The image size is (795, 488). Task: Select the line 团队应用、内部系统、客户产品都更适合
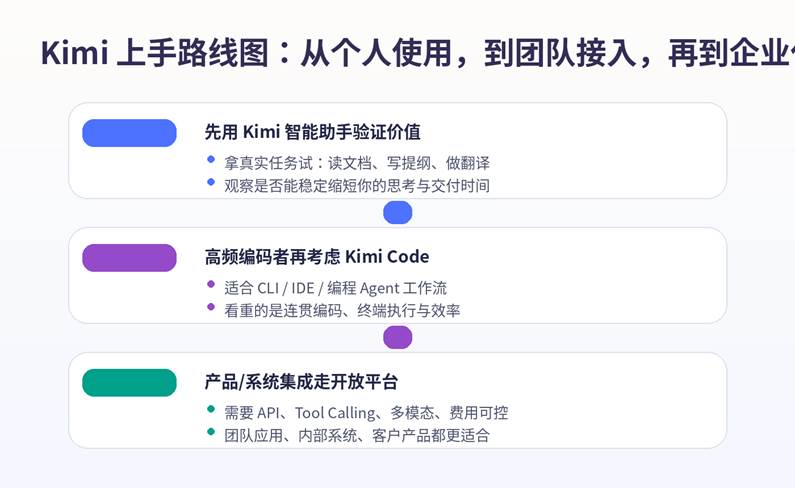click(x=357, y=435)
